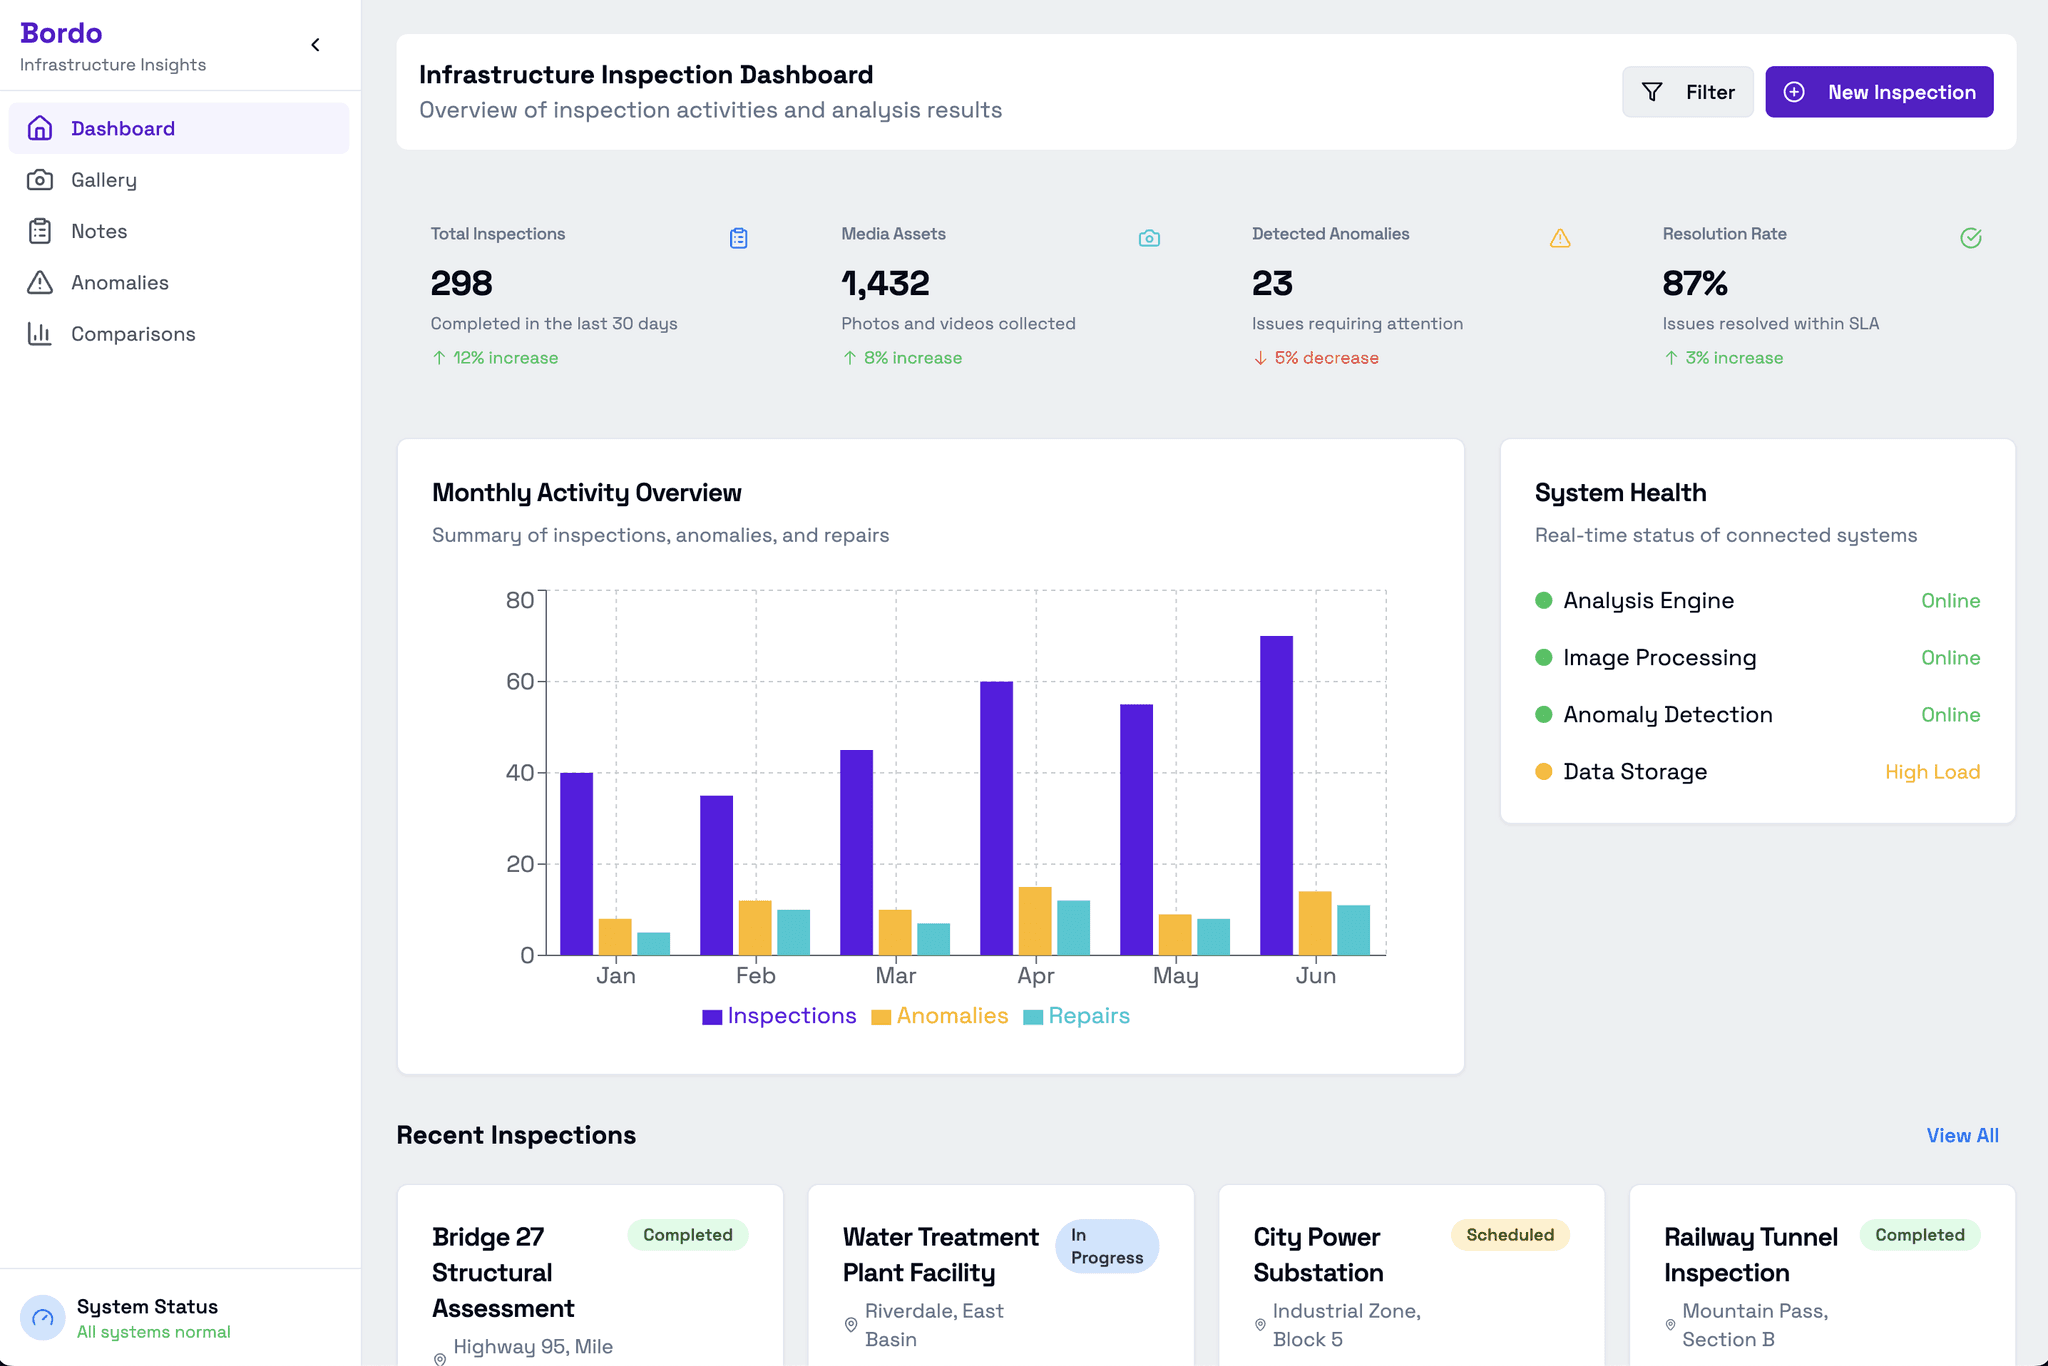
Task: Open the Gallery menu item
Action: (104, 180)
